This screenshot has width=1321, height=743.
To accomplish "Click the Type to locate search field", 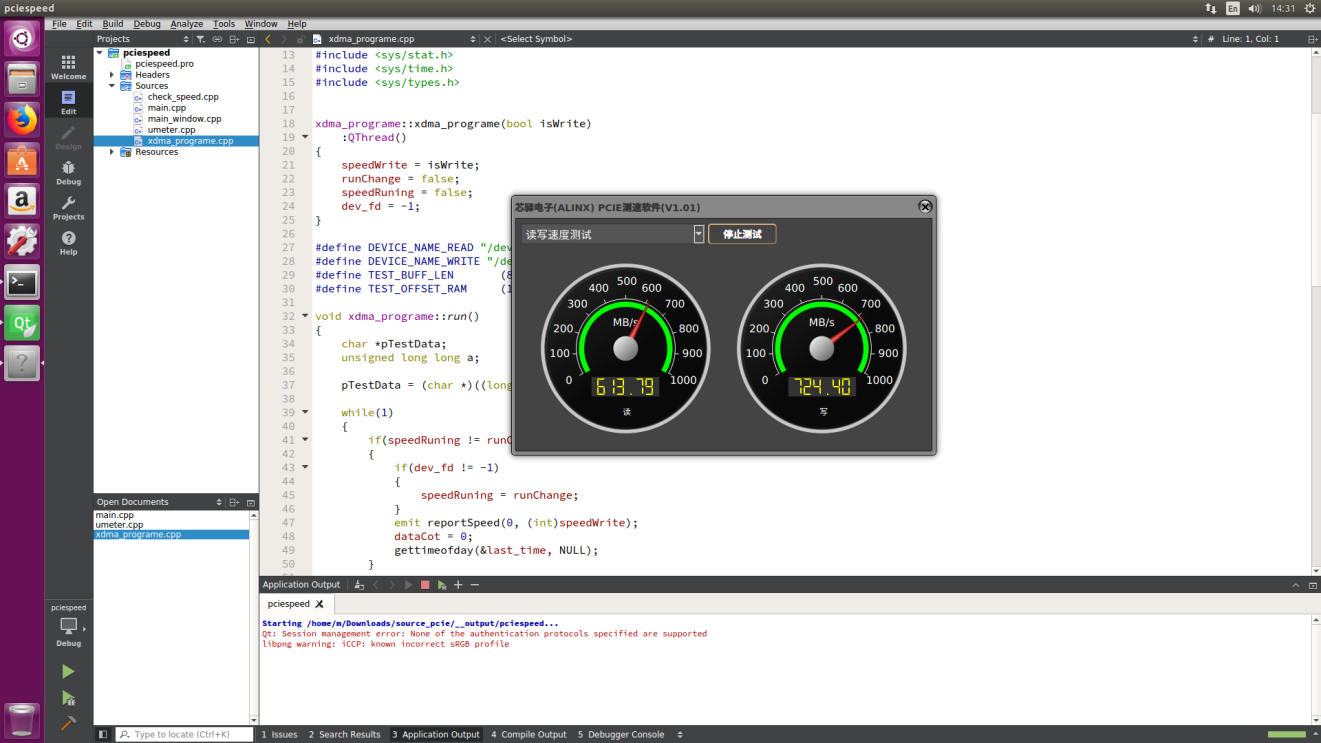I will pos(185,734).
